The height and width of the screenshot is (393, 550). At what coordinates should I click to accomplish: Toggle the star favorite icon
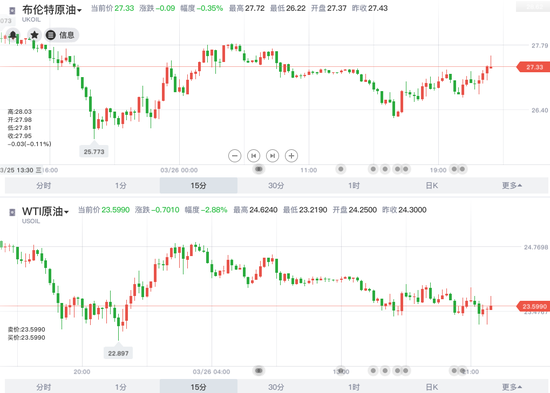[x=34, y=35]
